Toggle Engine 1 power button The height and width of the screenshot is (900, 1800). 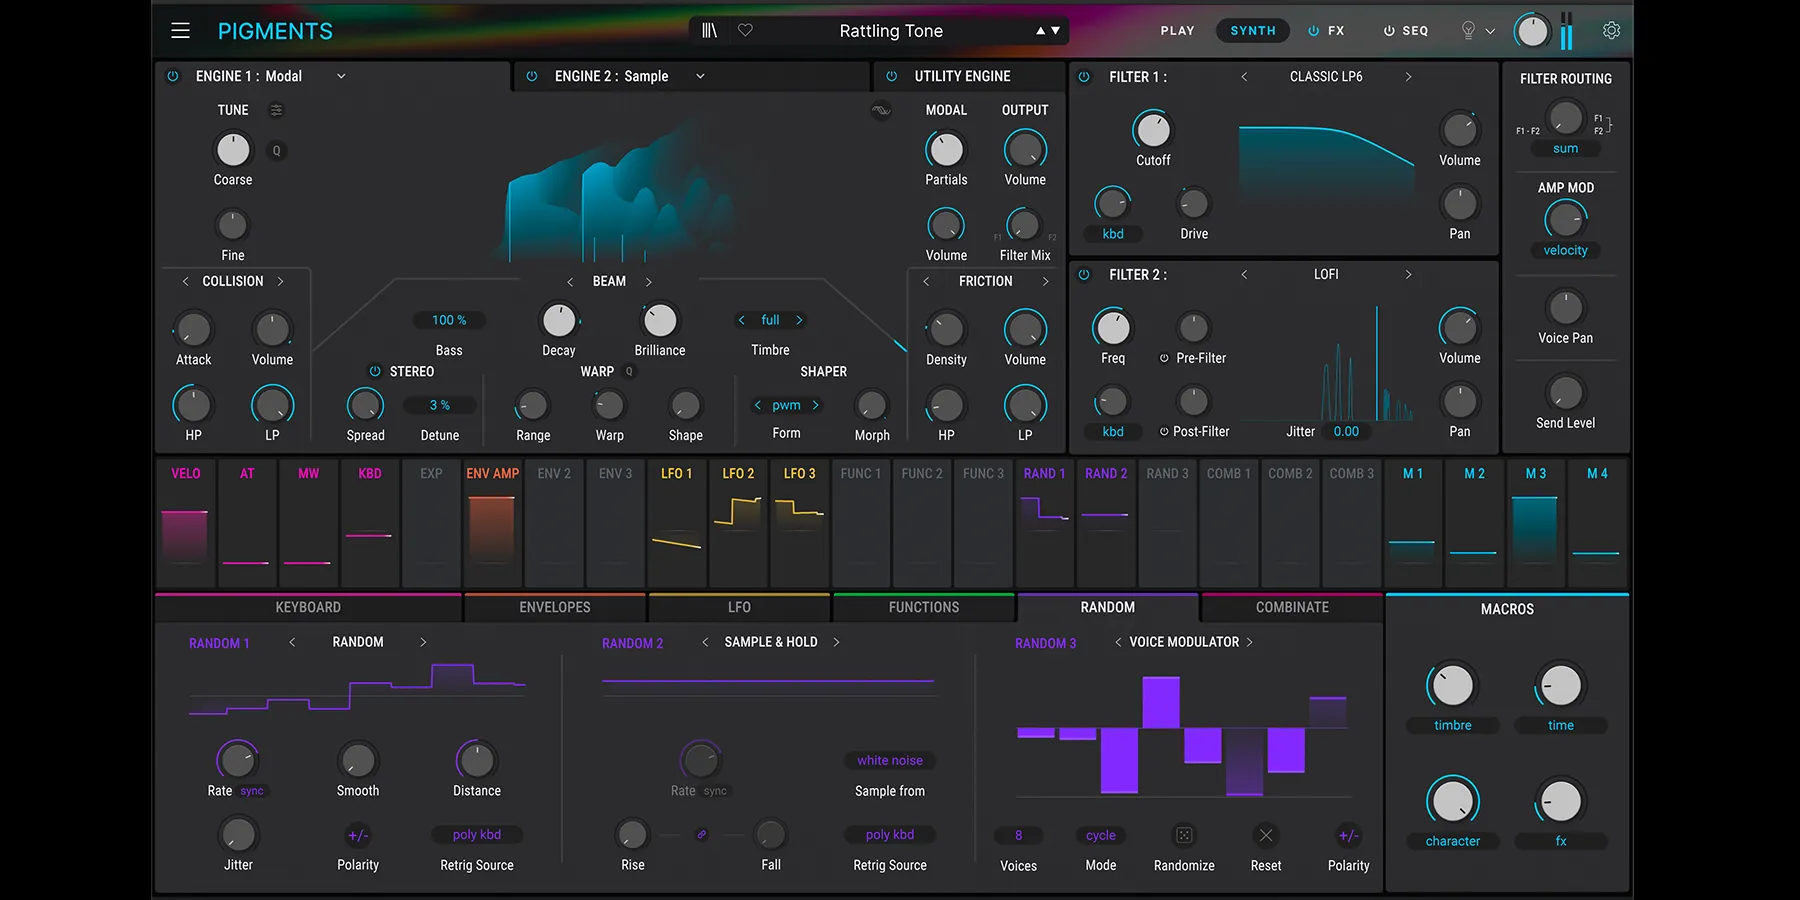pyautogui.click(x=173, y=76)
